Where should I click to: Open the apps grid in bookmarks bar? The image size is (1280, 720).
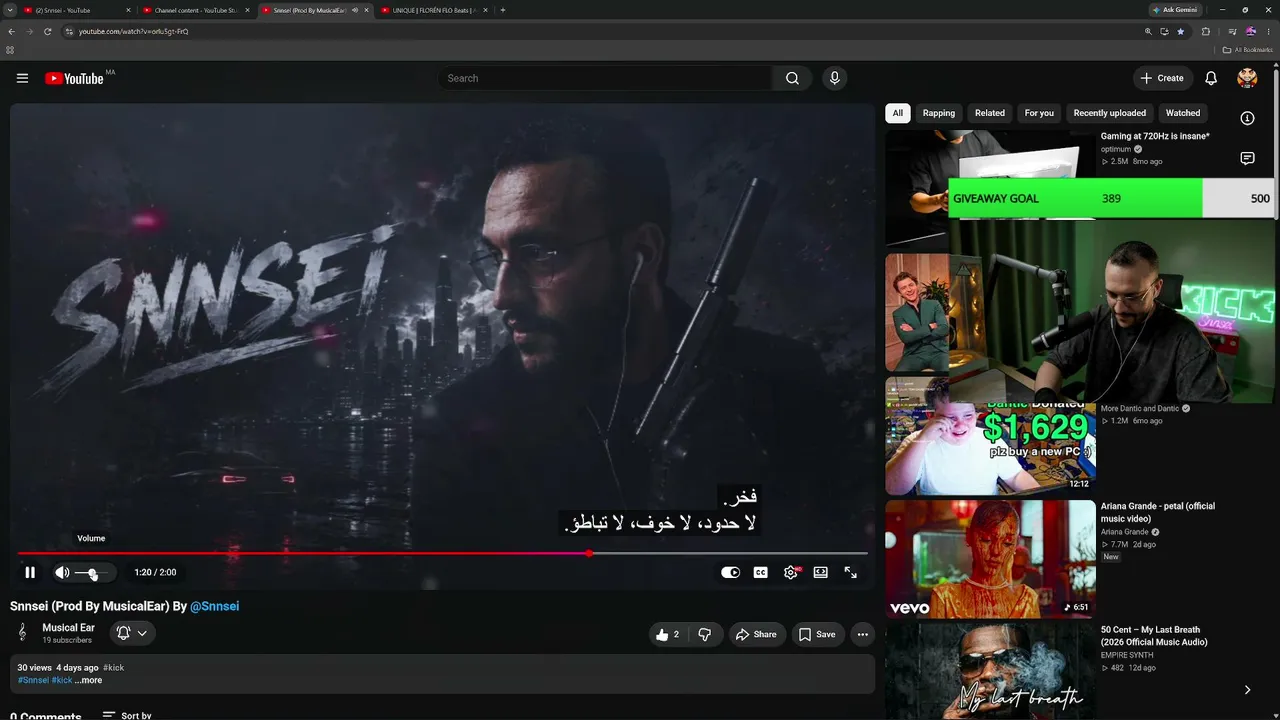[x=10, y=49]
